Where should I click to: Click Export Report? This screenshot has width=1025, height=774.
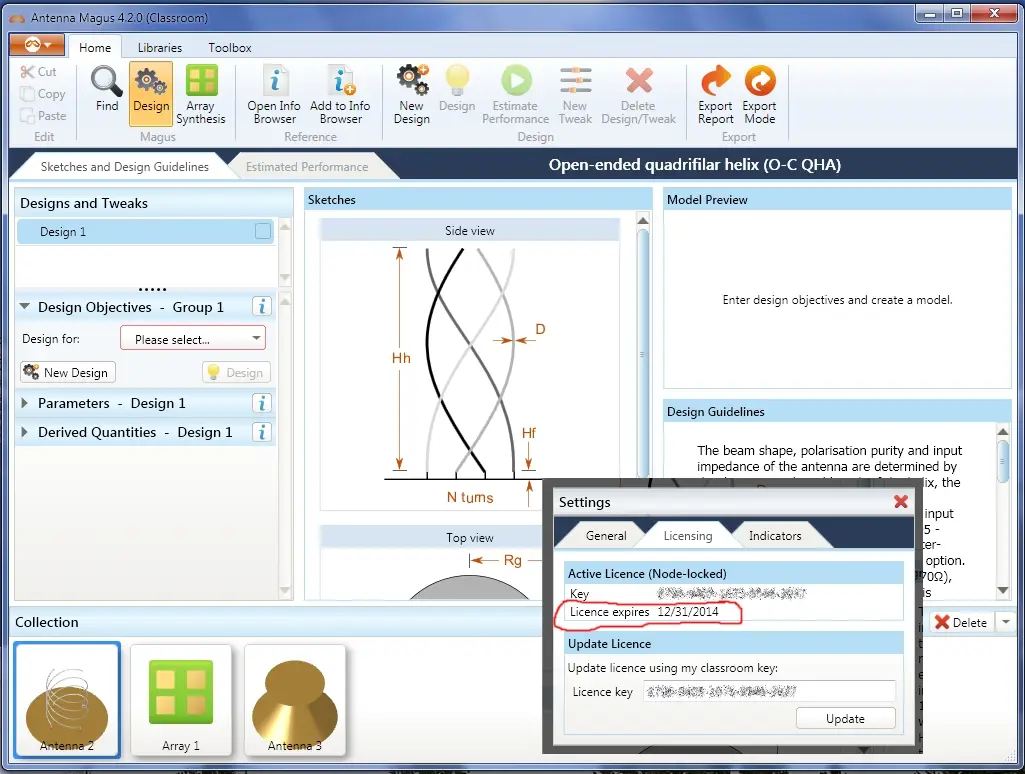pyautogui.click(x=715, y=95)
